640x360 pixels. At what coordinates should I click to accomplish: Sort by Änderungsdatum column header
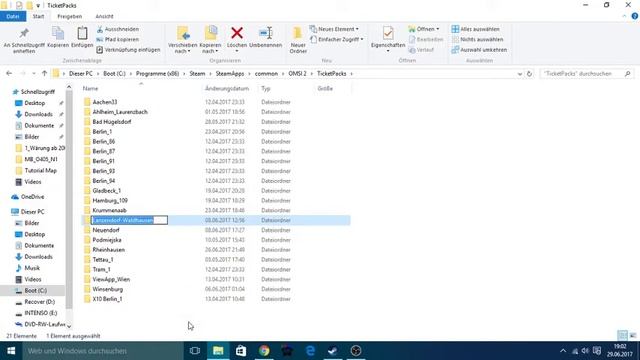point(227,89)
